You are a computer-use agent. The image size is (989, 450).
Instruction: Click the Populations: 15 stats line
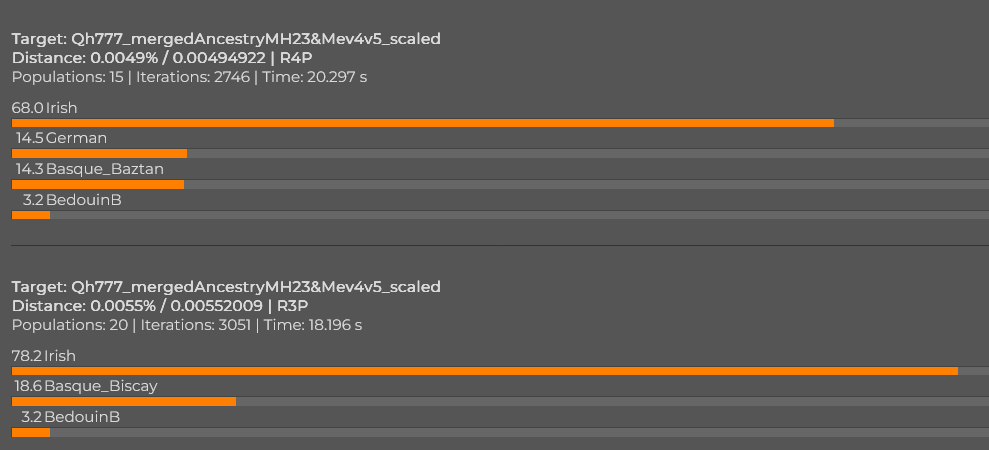[189, 77]
